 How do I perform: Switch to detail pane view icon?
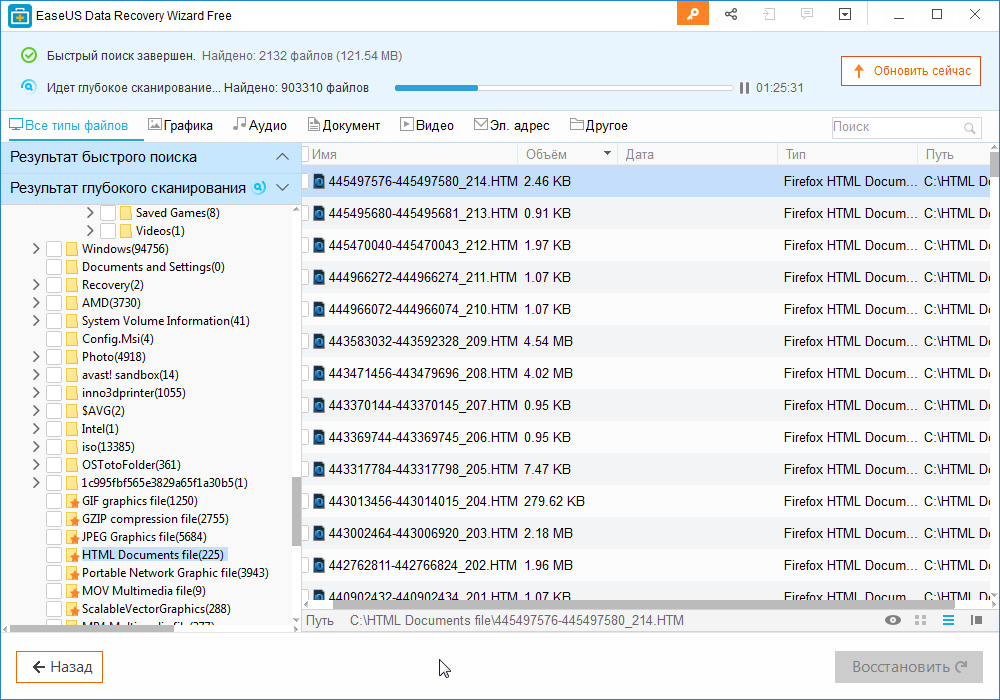point(976,620)
